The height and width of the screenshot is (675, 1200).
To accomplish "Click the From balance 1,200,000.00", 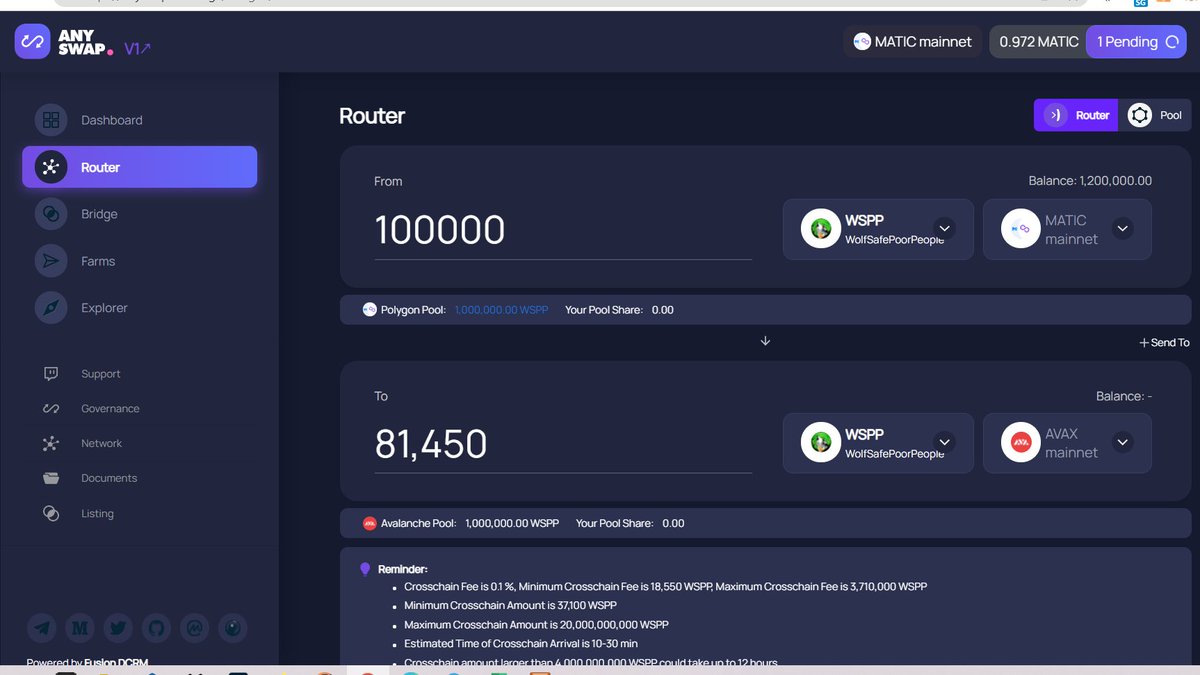I will tap(1090, 181).
